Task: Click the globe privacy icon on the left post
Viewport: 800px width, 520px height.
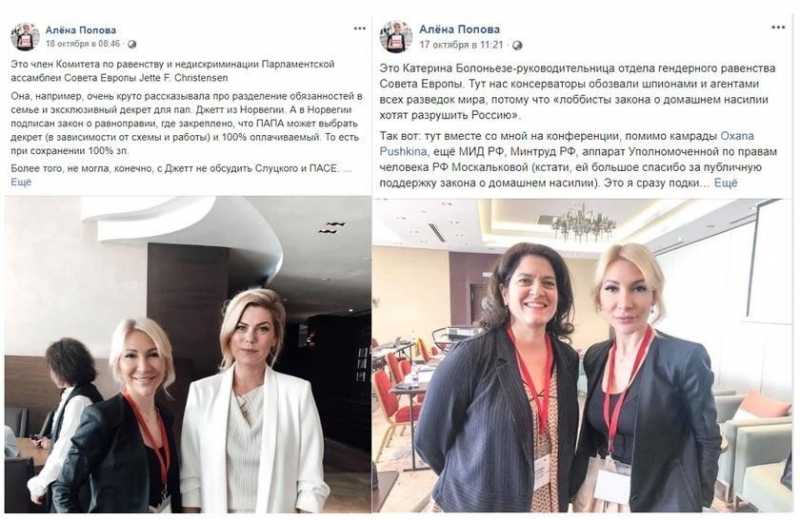Action: (132, 44)
